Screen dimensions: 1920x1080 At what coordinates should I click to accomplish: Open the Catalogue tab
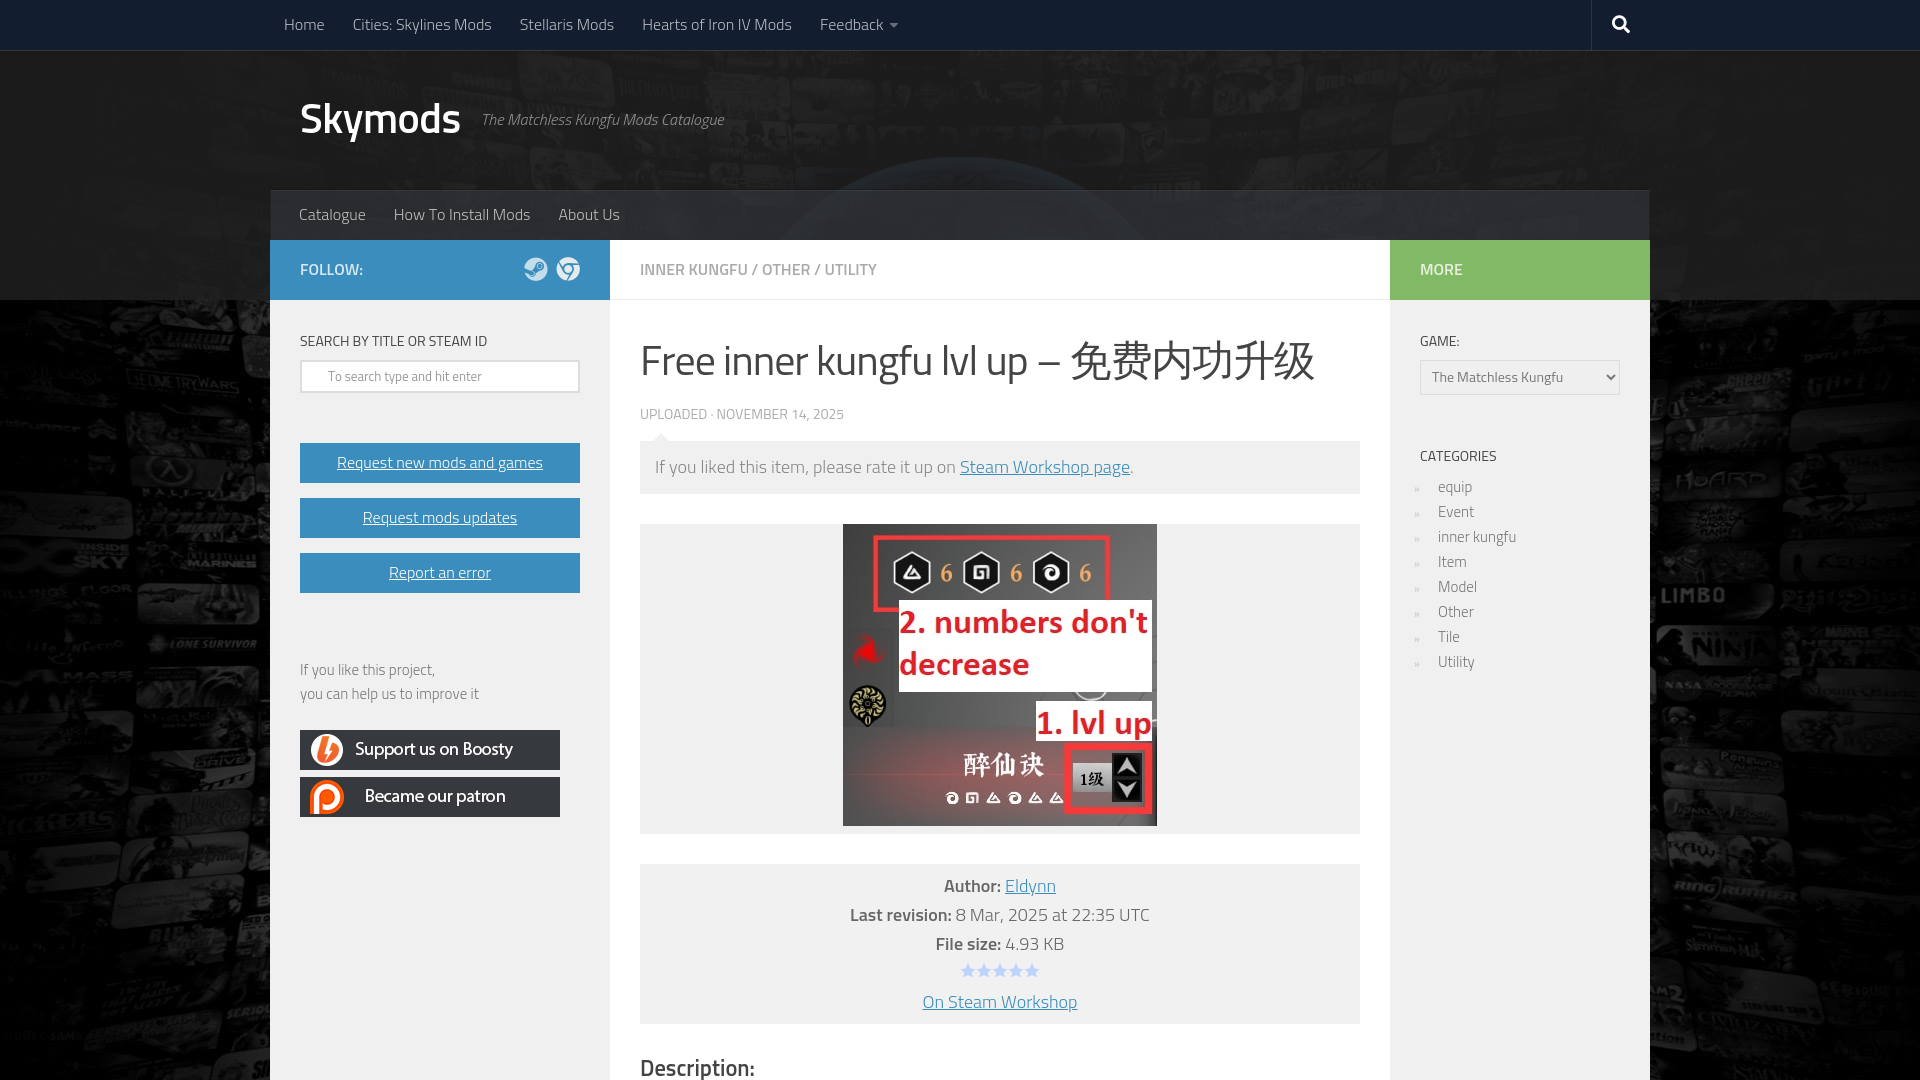[x=332, y=215]
